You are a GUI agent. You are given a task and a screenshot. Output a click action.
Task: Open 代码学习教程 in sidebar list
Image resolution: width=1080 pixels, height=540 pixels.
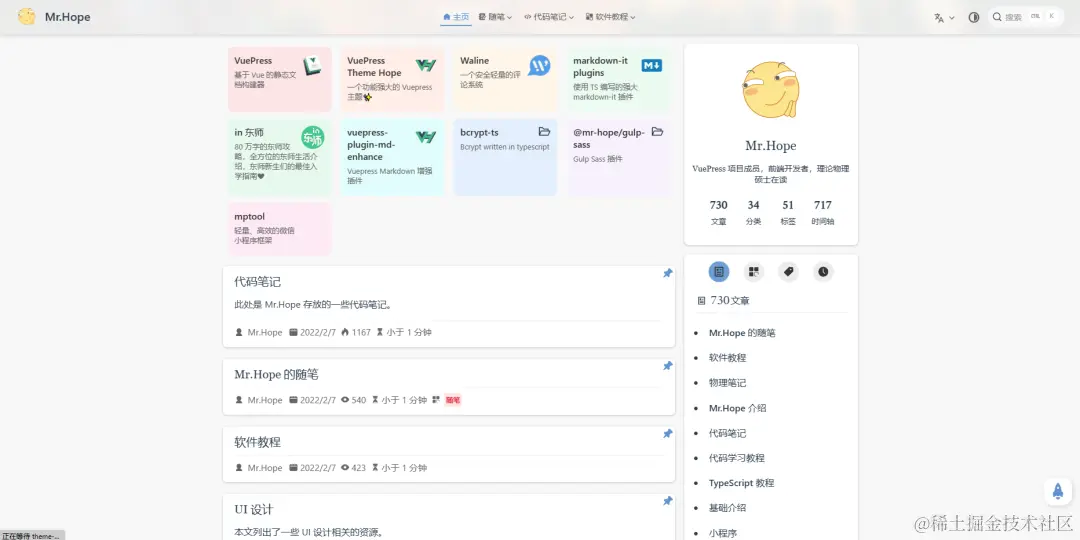point(736,458)
